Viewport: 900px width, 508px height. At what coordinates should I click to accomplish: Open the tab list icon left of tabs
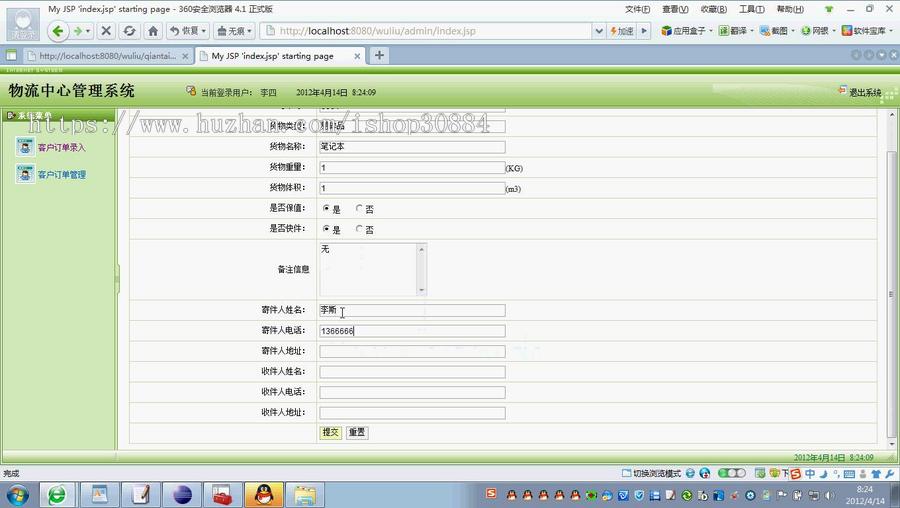point(11,56)
